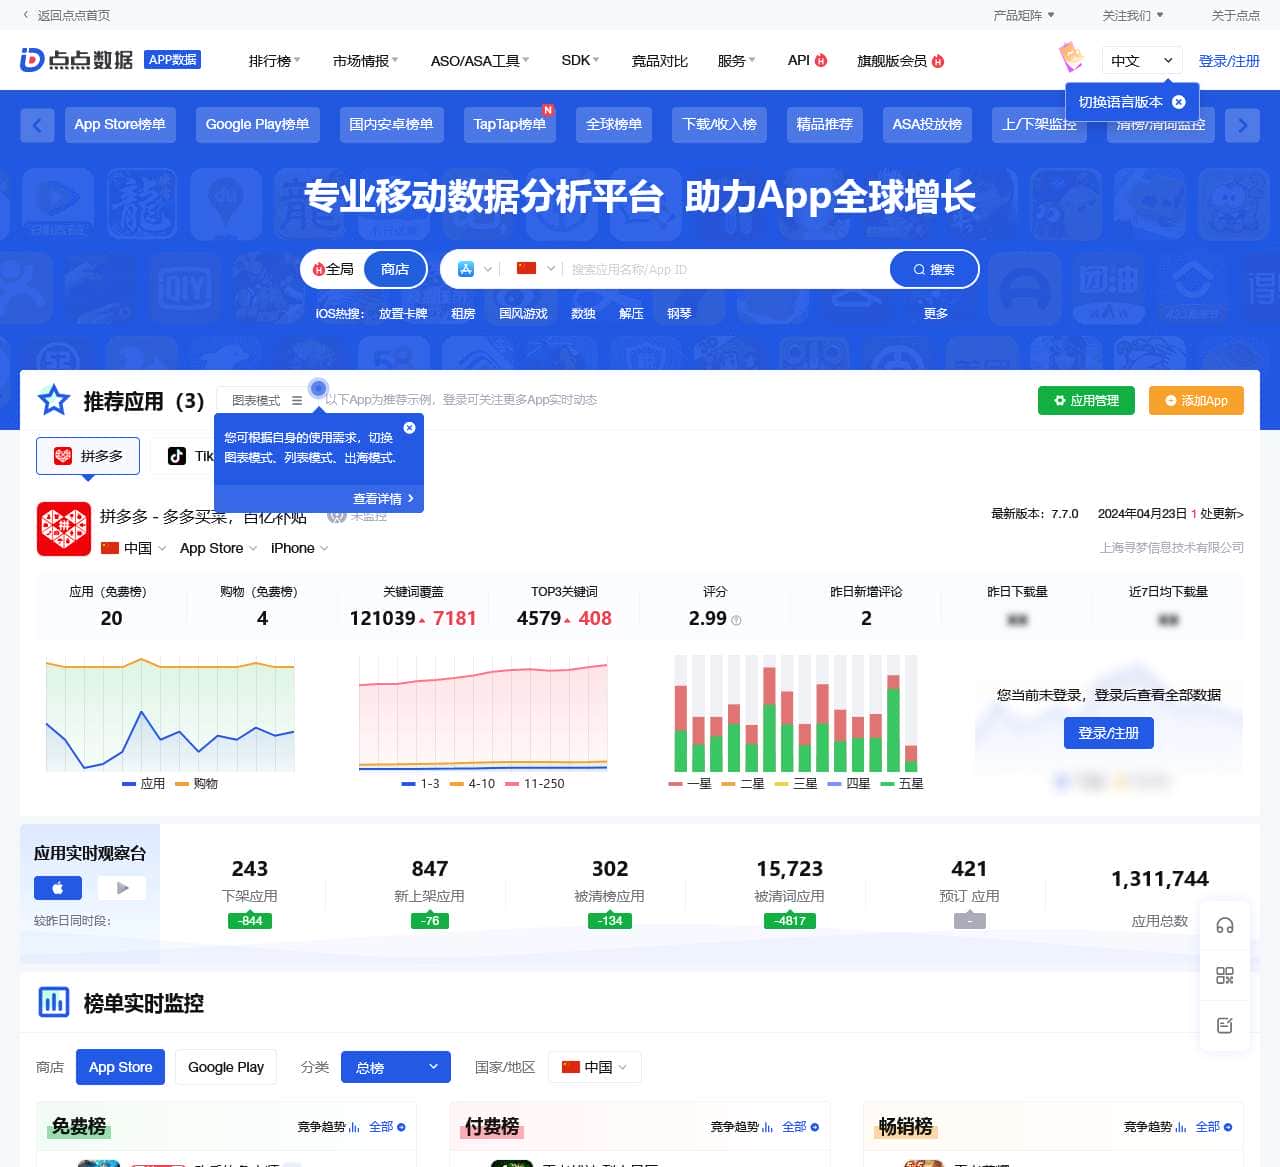This screenshot has height=1167, width=1280.
Task: Click 查看详情 in the hint popup
Action: coord(383,498)
